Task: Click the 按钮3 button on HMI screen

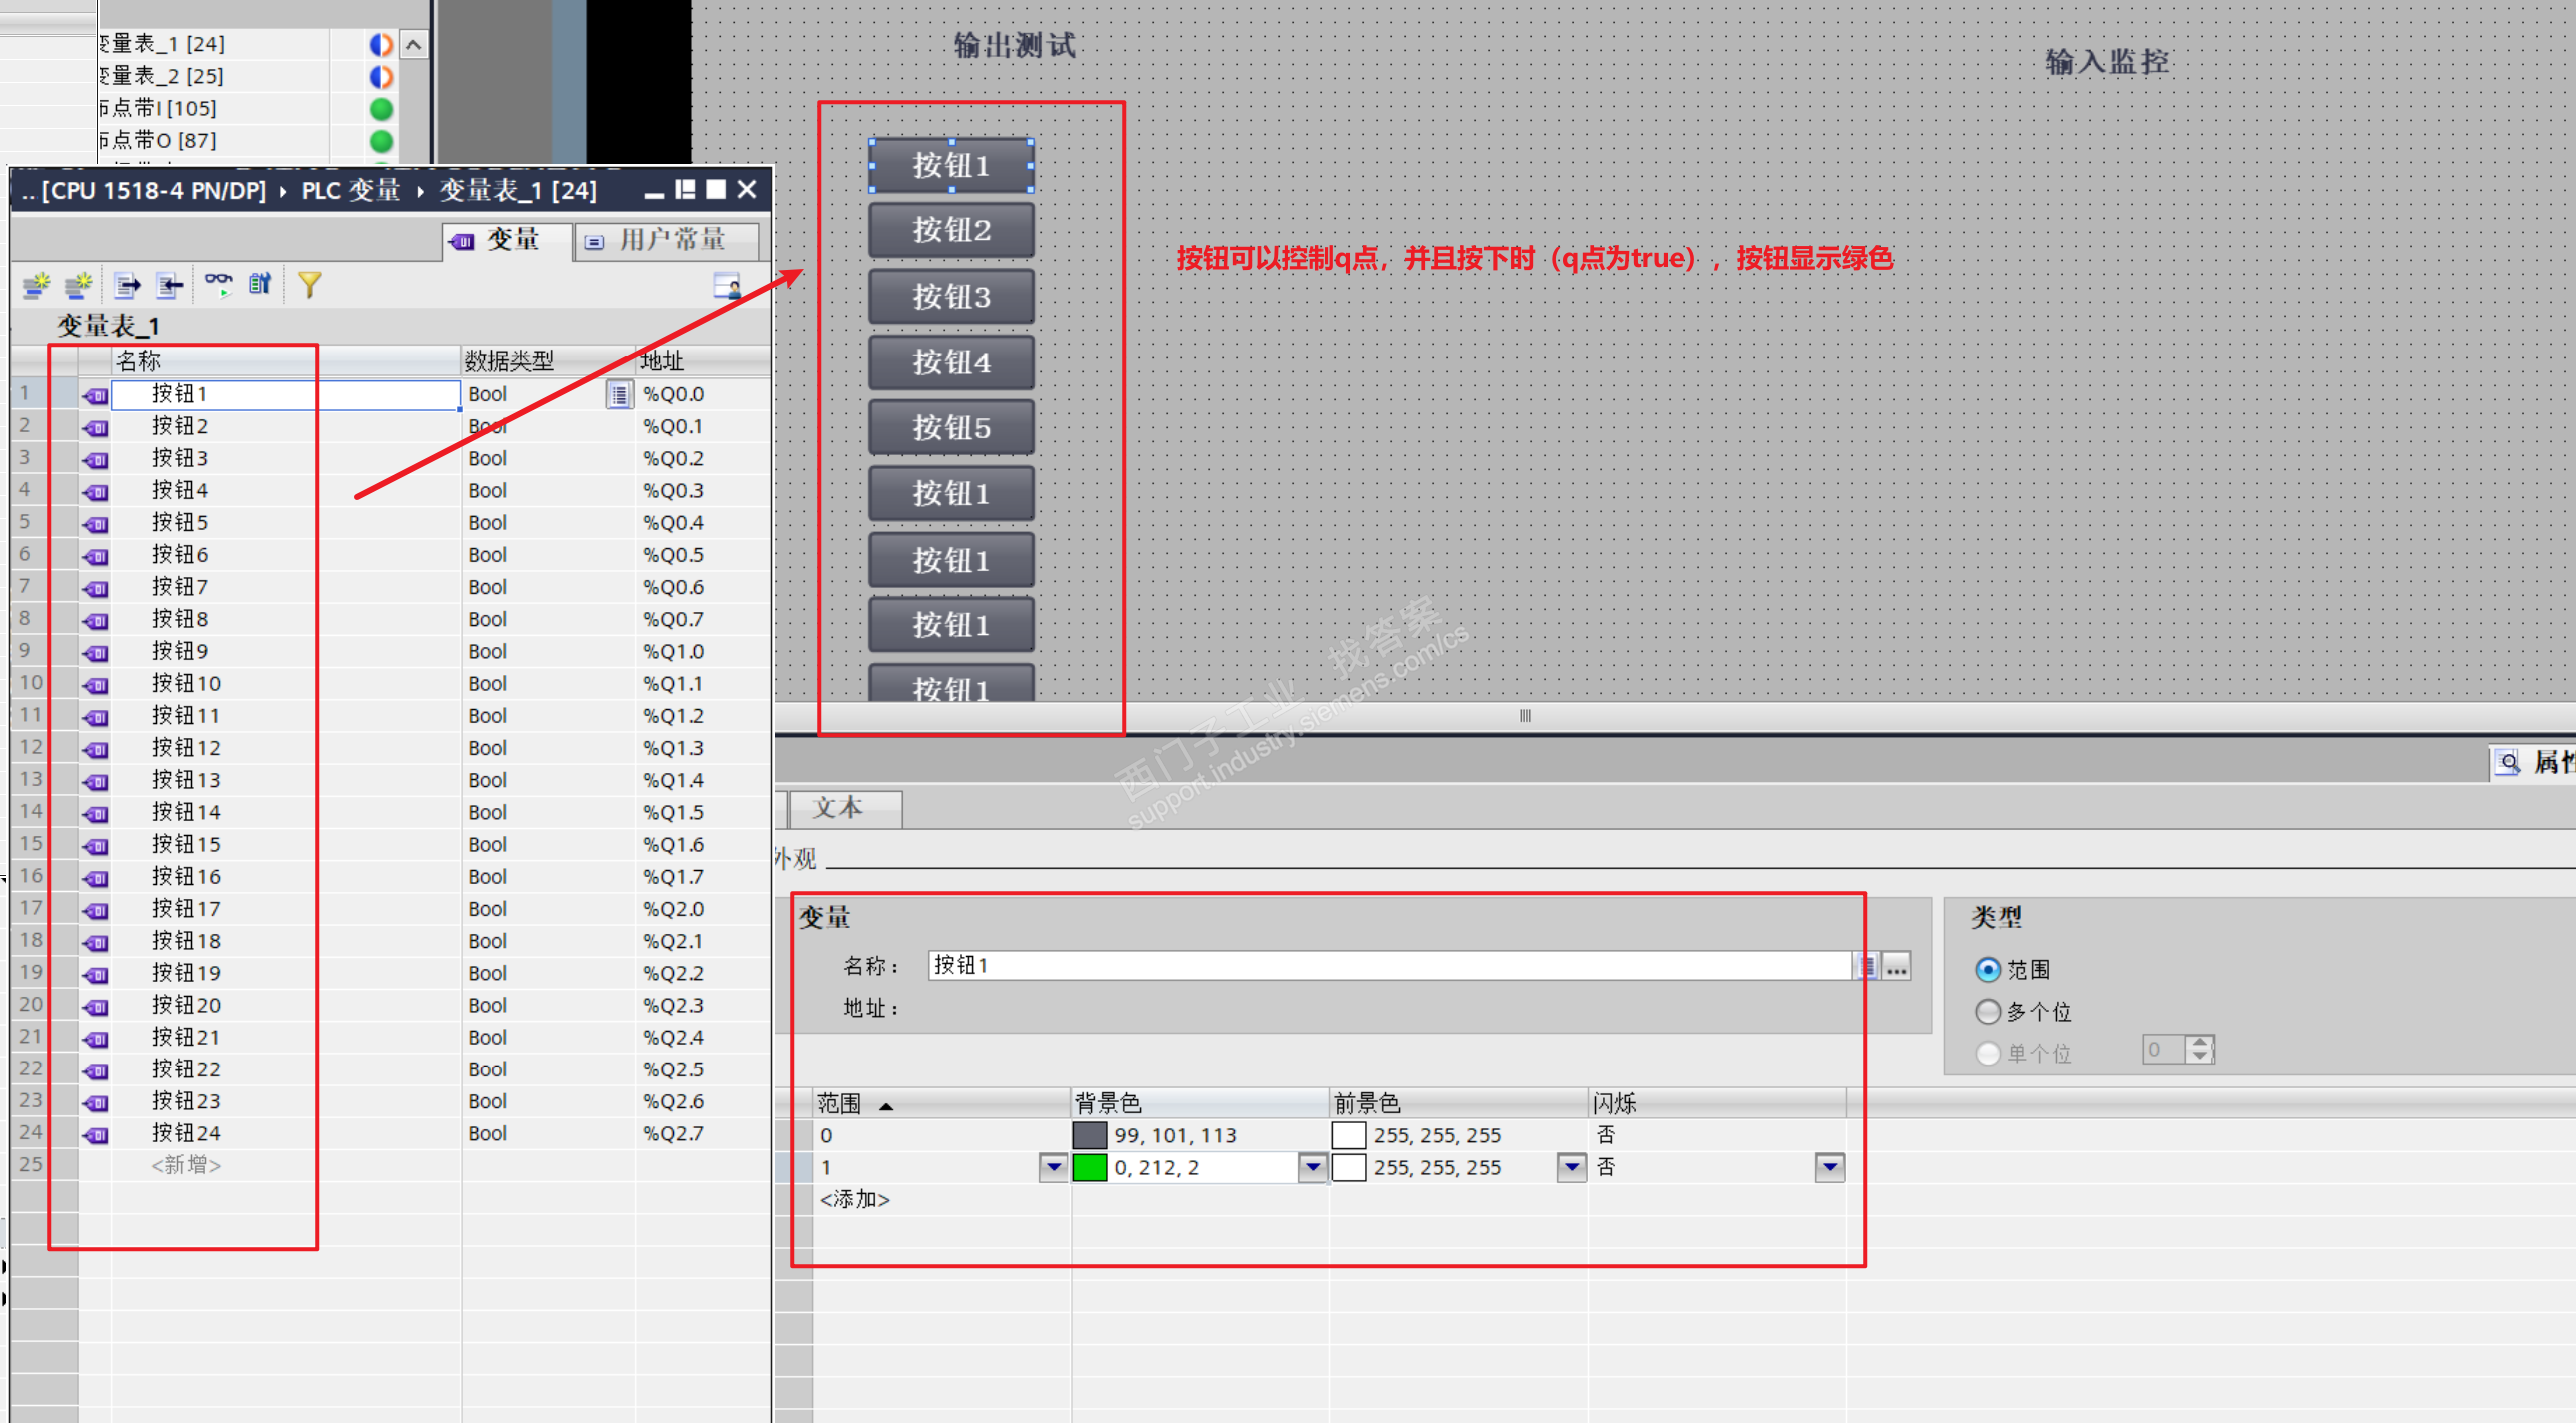Action: pos(950,296)
